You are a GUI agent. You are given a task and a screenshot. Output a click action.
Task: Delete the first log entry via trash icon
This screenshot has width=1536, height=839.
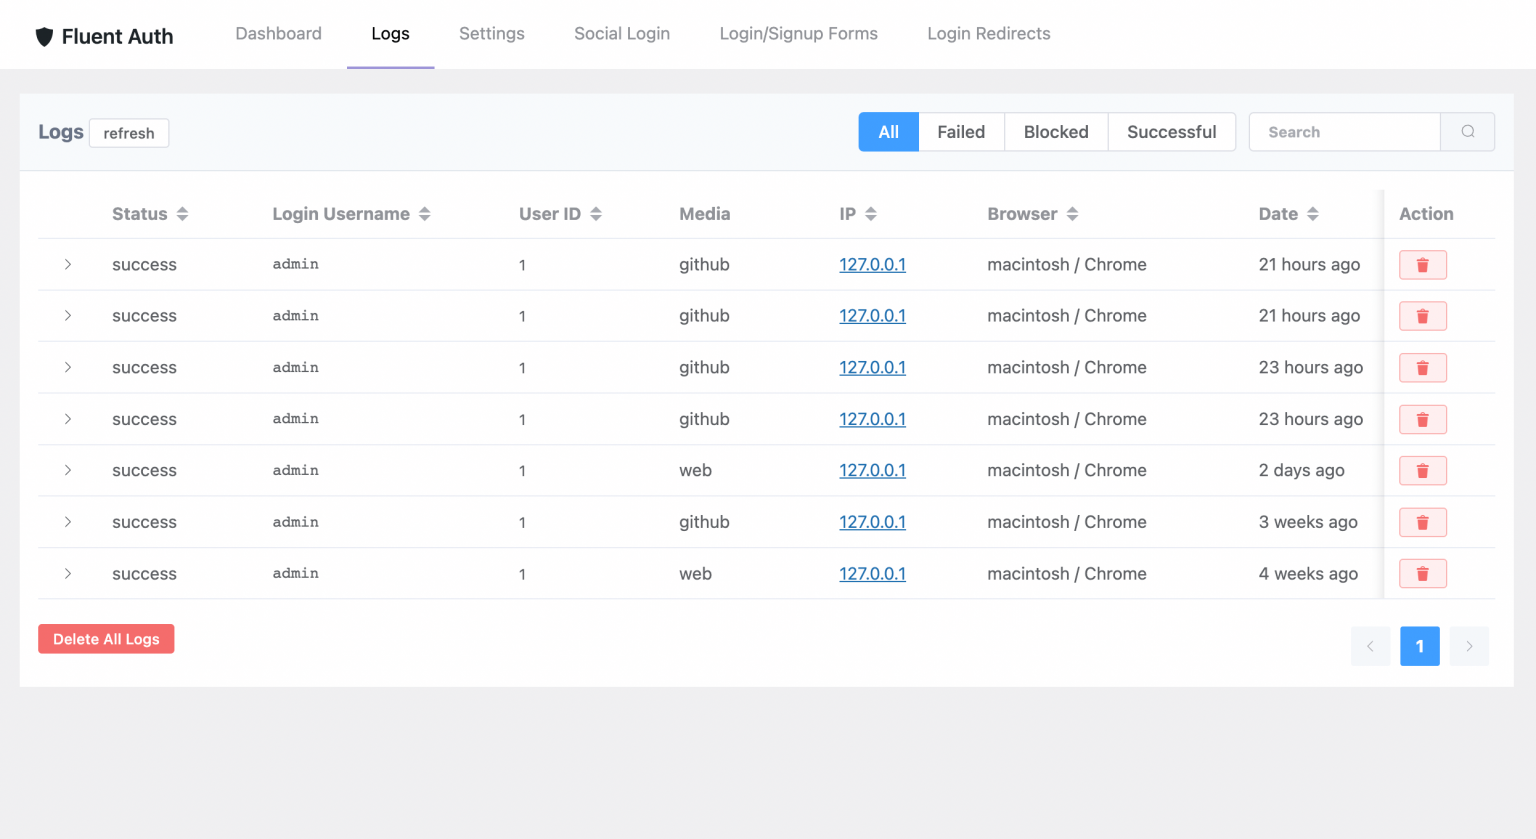tap(1422, 264)
